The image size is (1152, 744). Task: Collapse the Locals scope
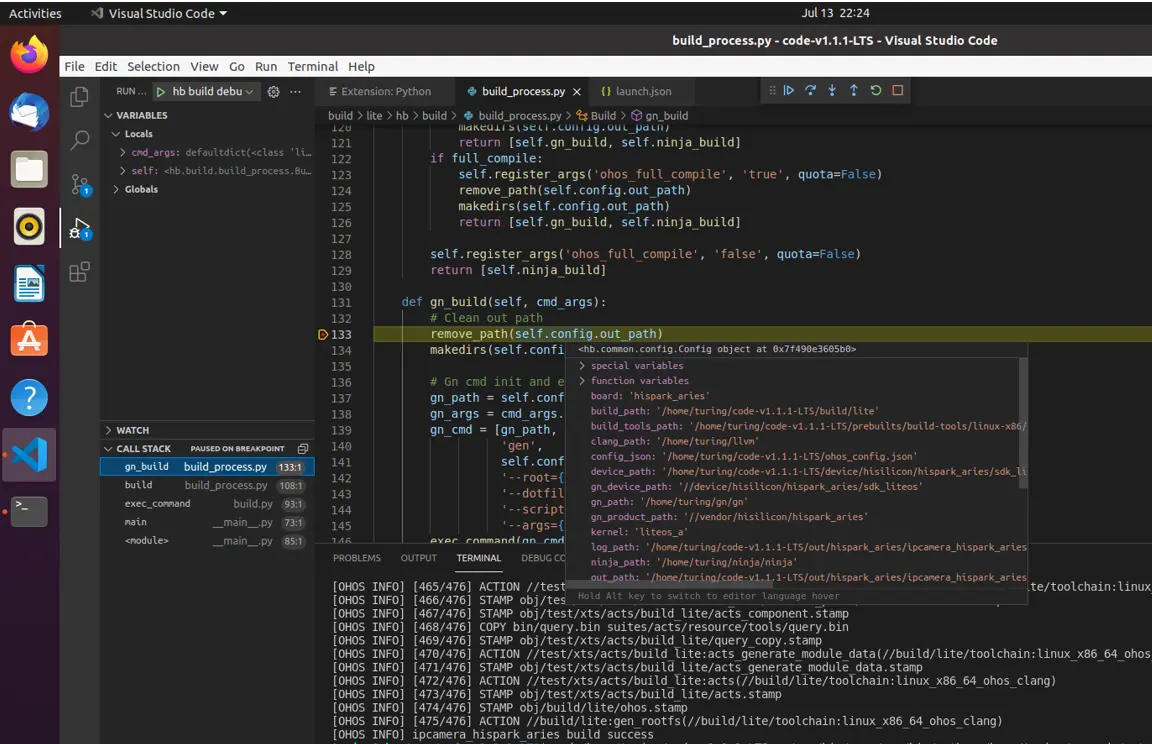(116, 134)
